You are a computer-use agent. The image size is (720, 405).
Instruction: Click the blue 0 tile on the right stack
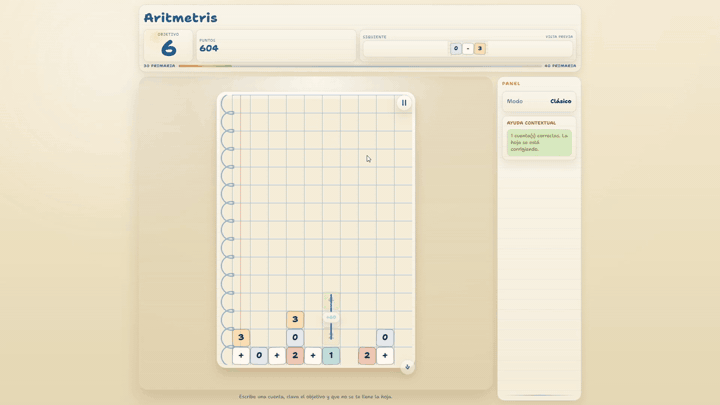click(x=385, y=337)
